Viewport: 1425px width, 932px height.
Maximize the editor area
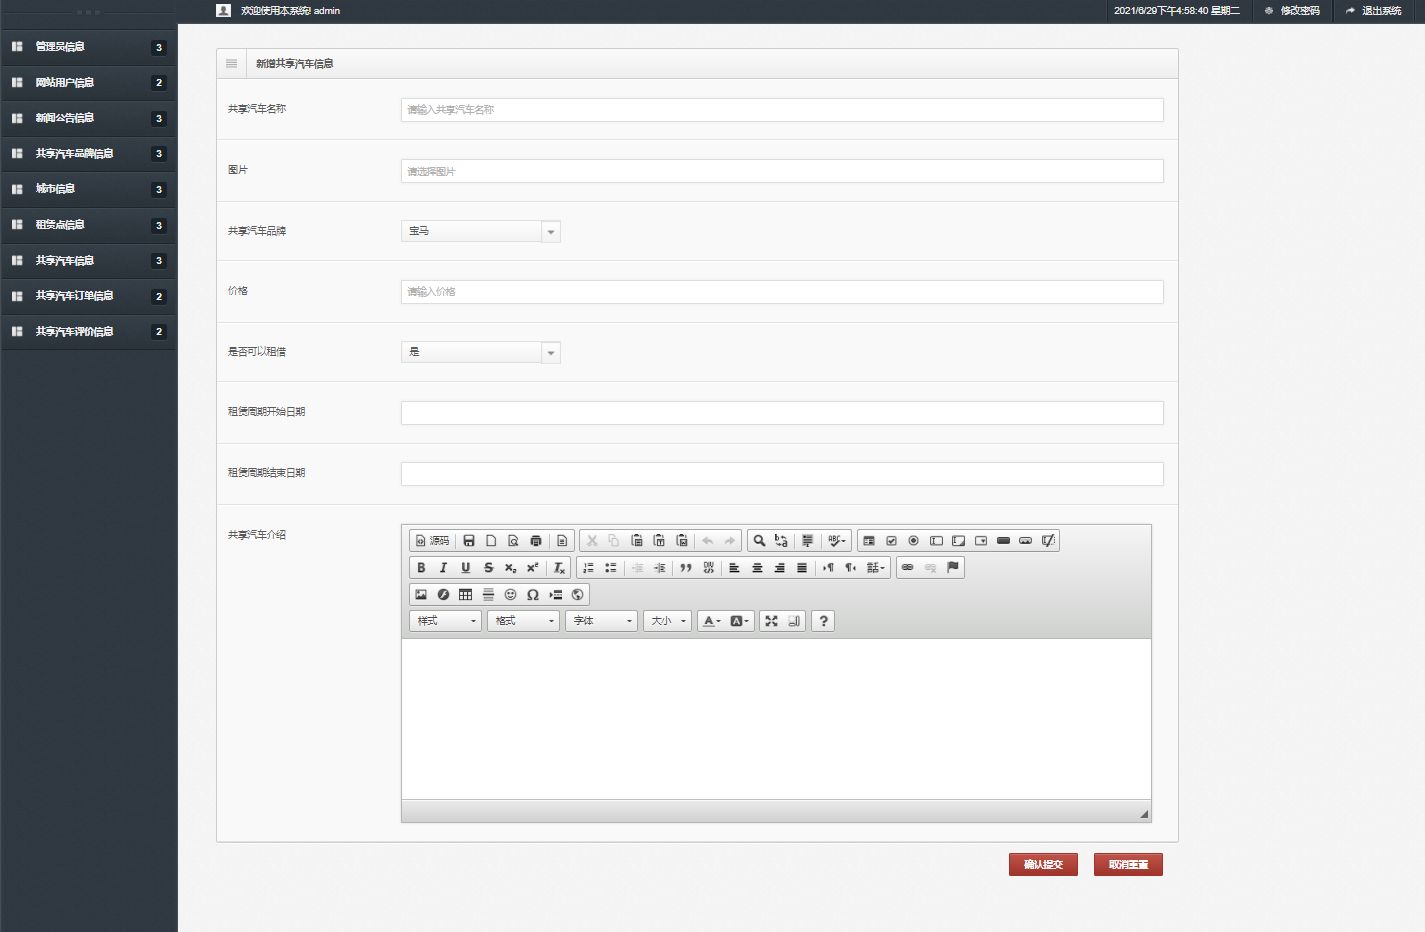pos(771,621)
